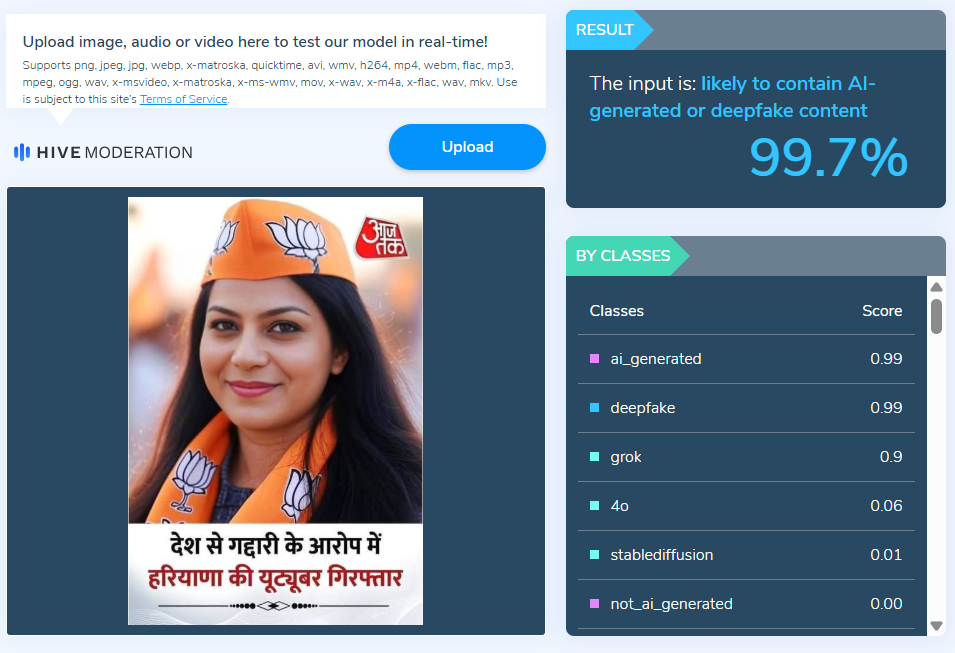
Task: Select the BY CLASSES panel tab header
Action: point(627,256)
